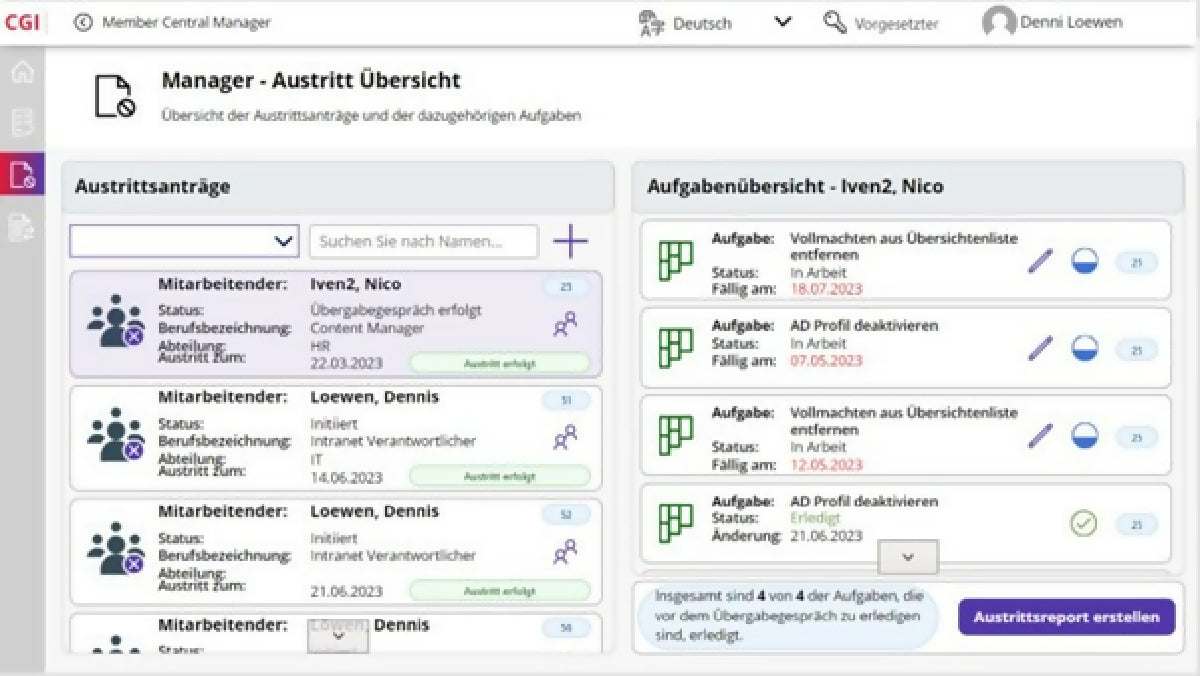Click the plus icon to add a new Austrittsantrag
This screenshot has height=676, width=1200.
[571, 241]
